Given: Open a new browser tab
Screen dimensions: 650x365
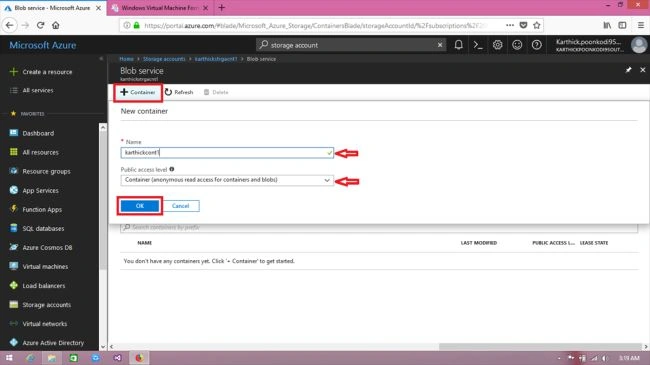Looking at the screenshot, I should (221, 7).
